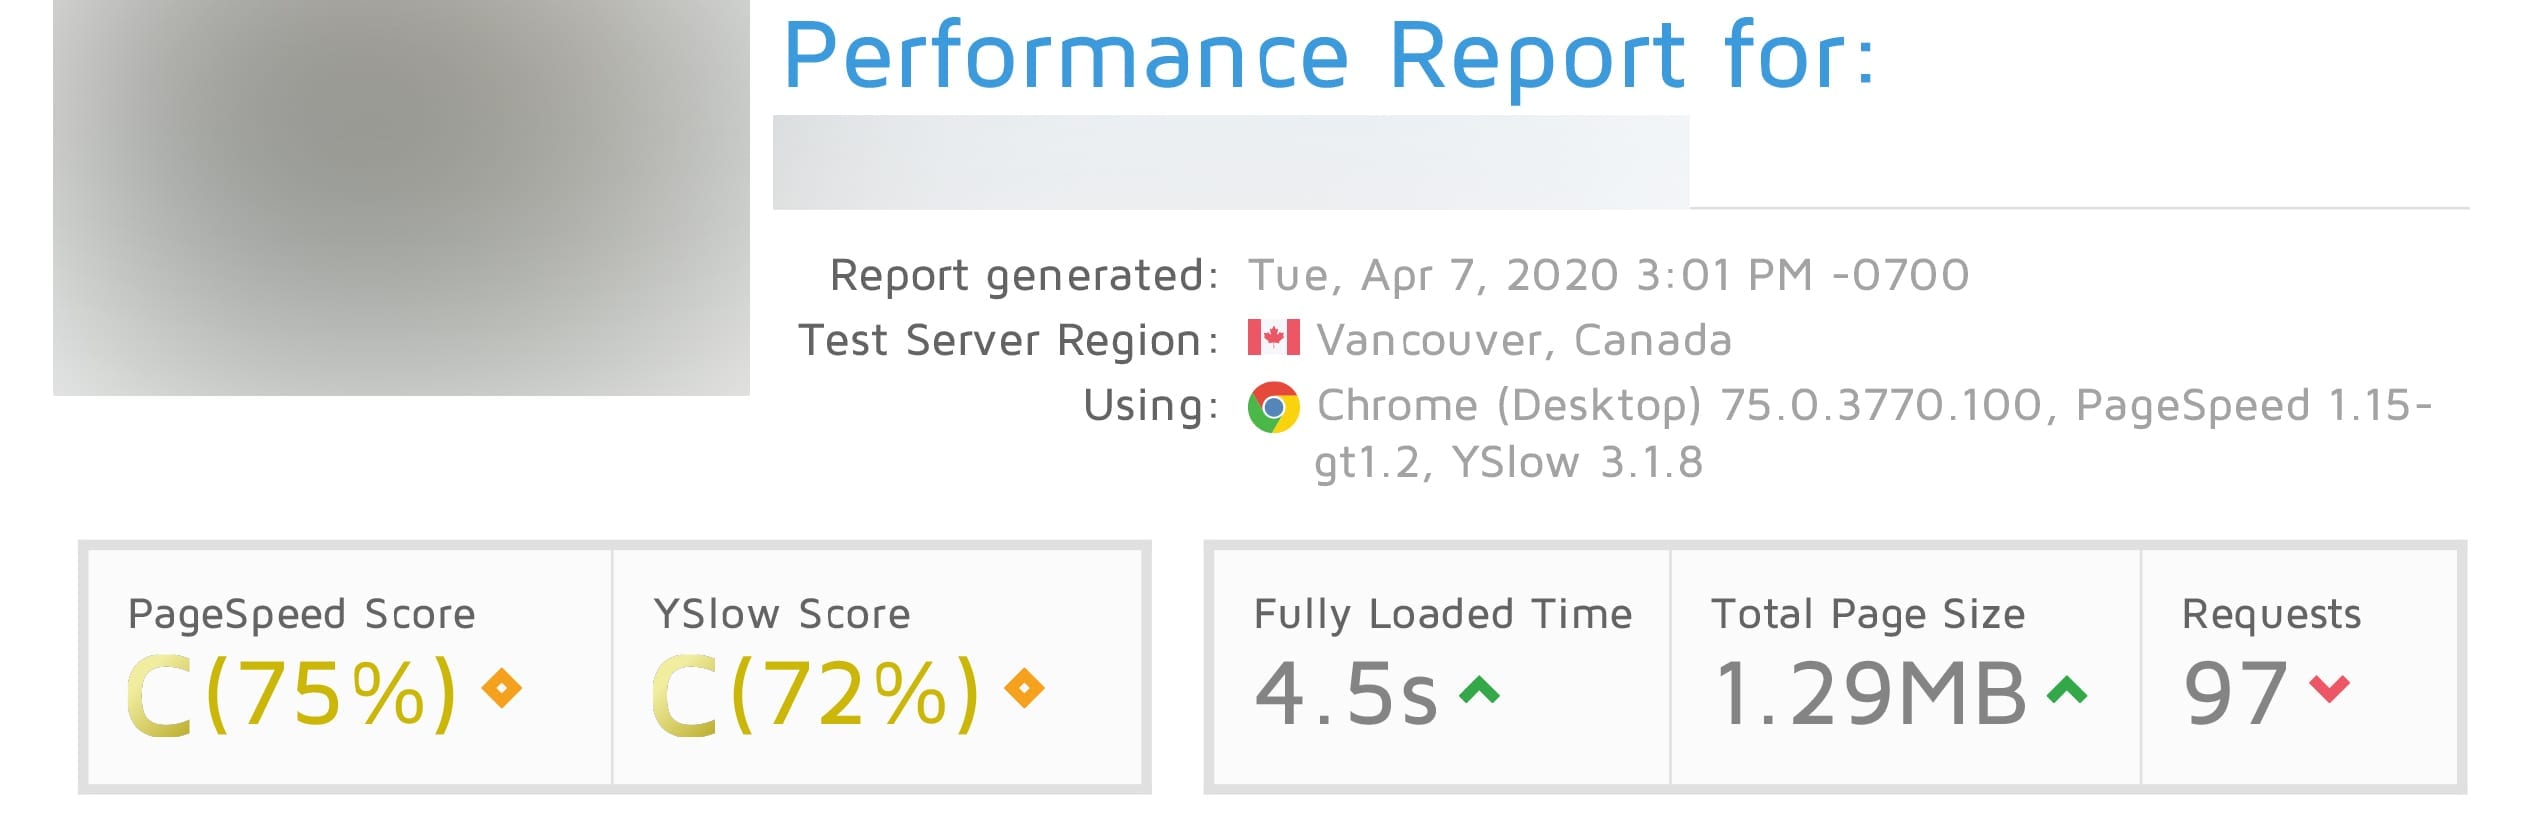Open the Fully Loaded Time metric panel

click(1443, 615)
